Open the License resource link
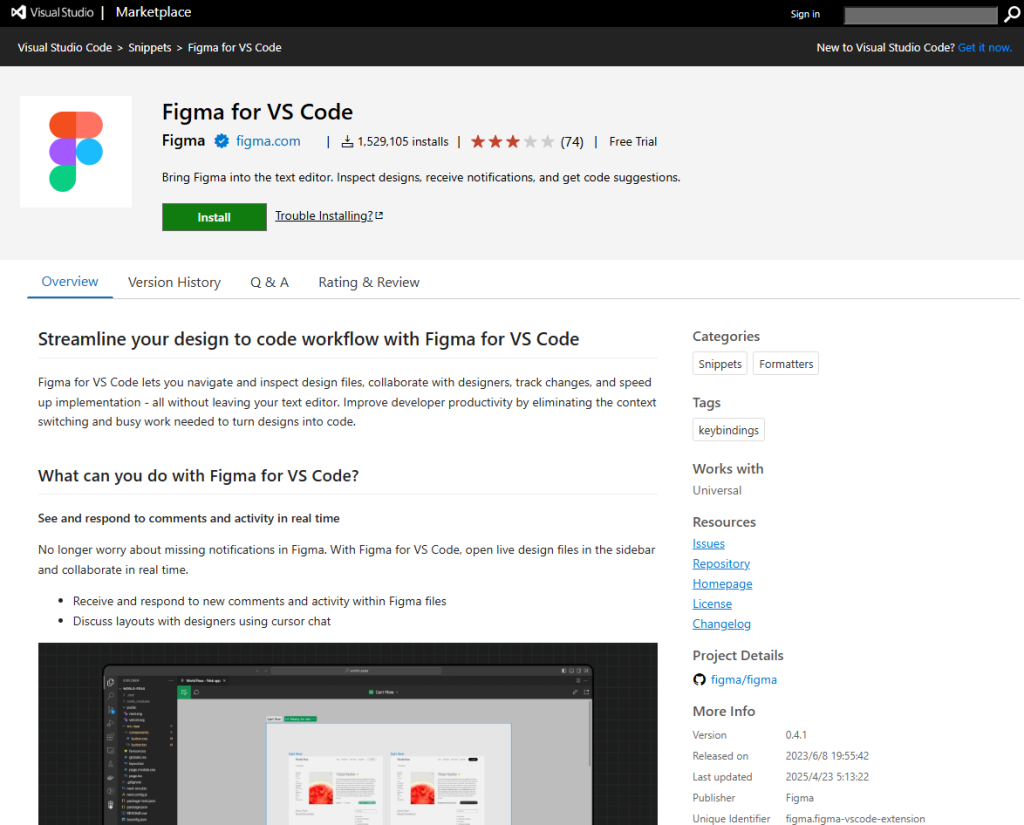This screenshot has width=1024, height=825. [712, 604]
